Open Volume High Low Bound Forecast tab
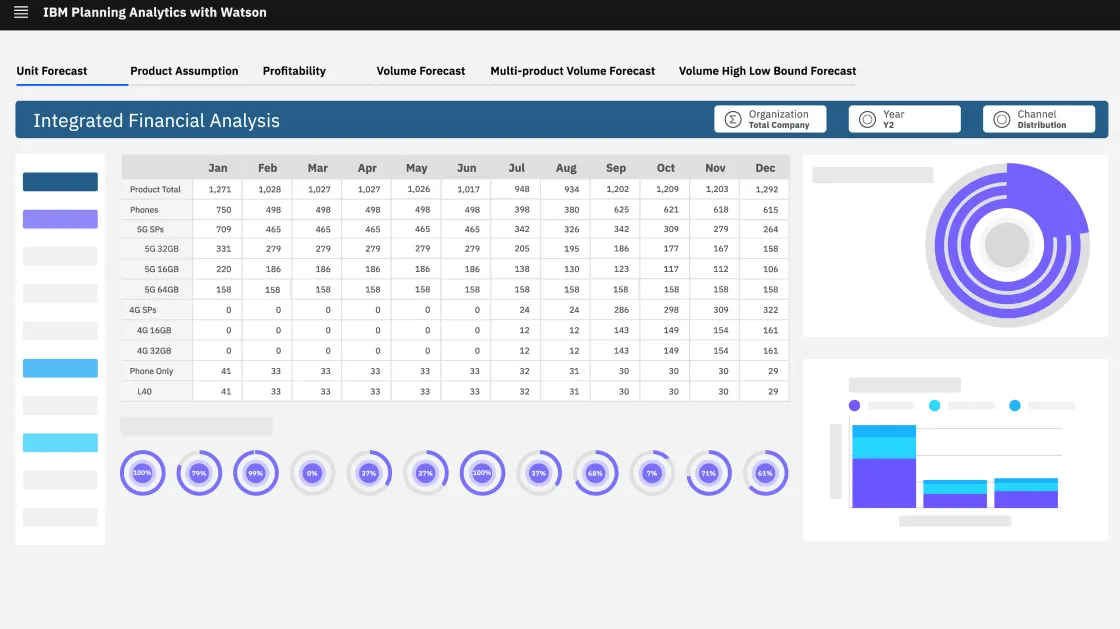This screenshot has width=1120, height=629. pos(767,71)
